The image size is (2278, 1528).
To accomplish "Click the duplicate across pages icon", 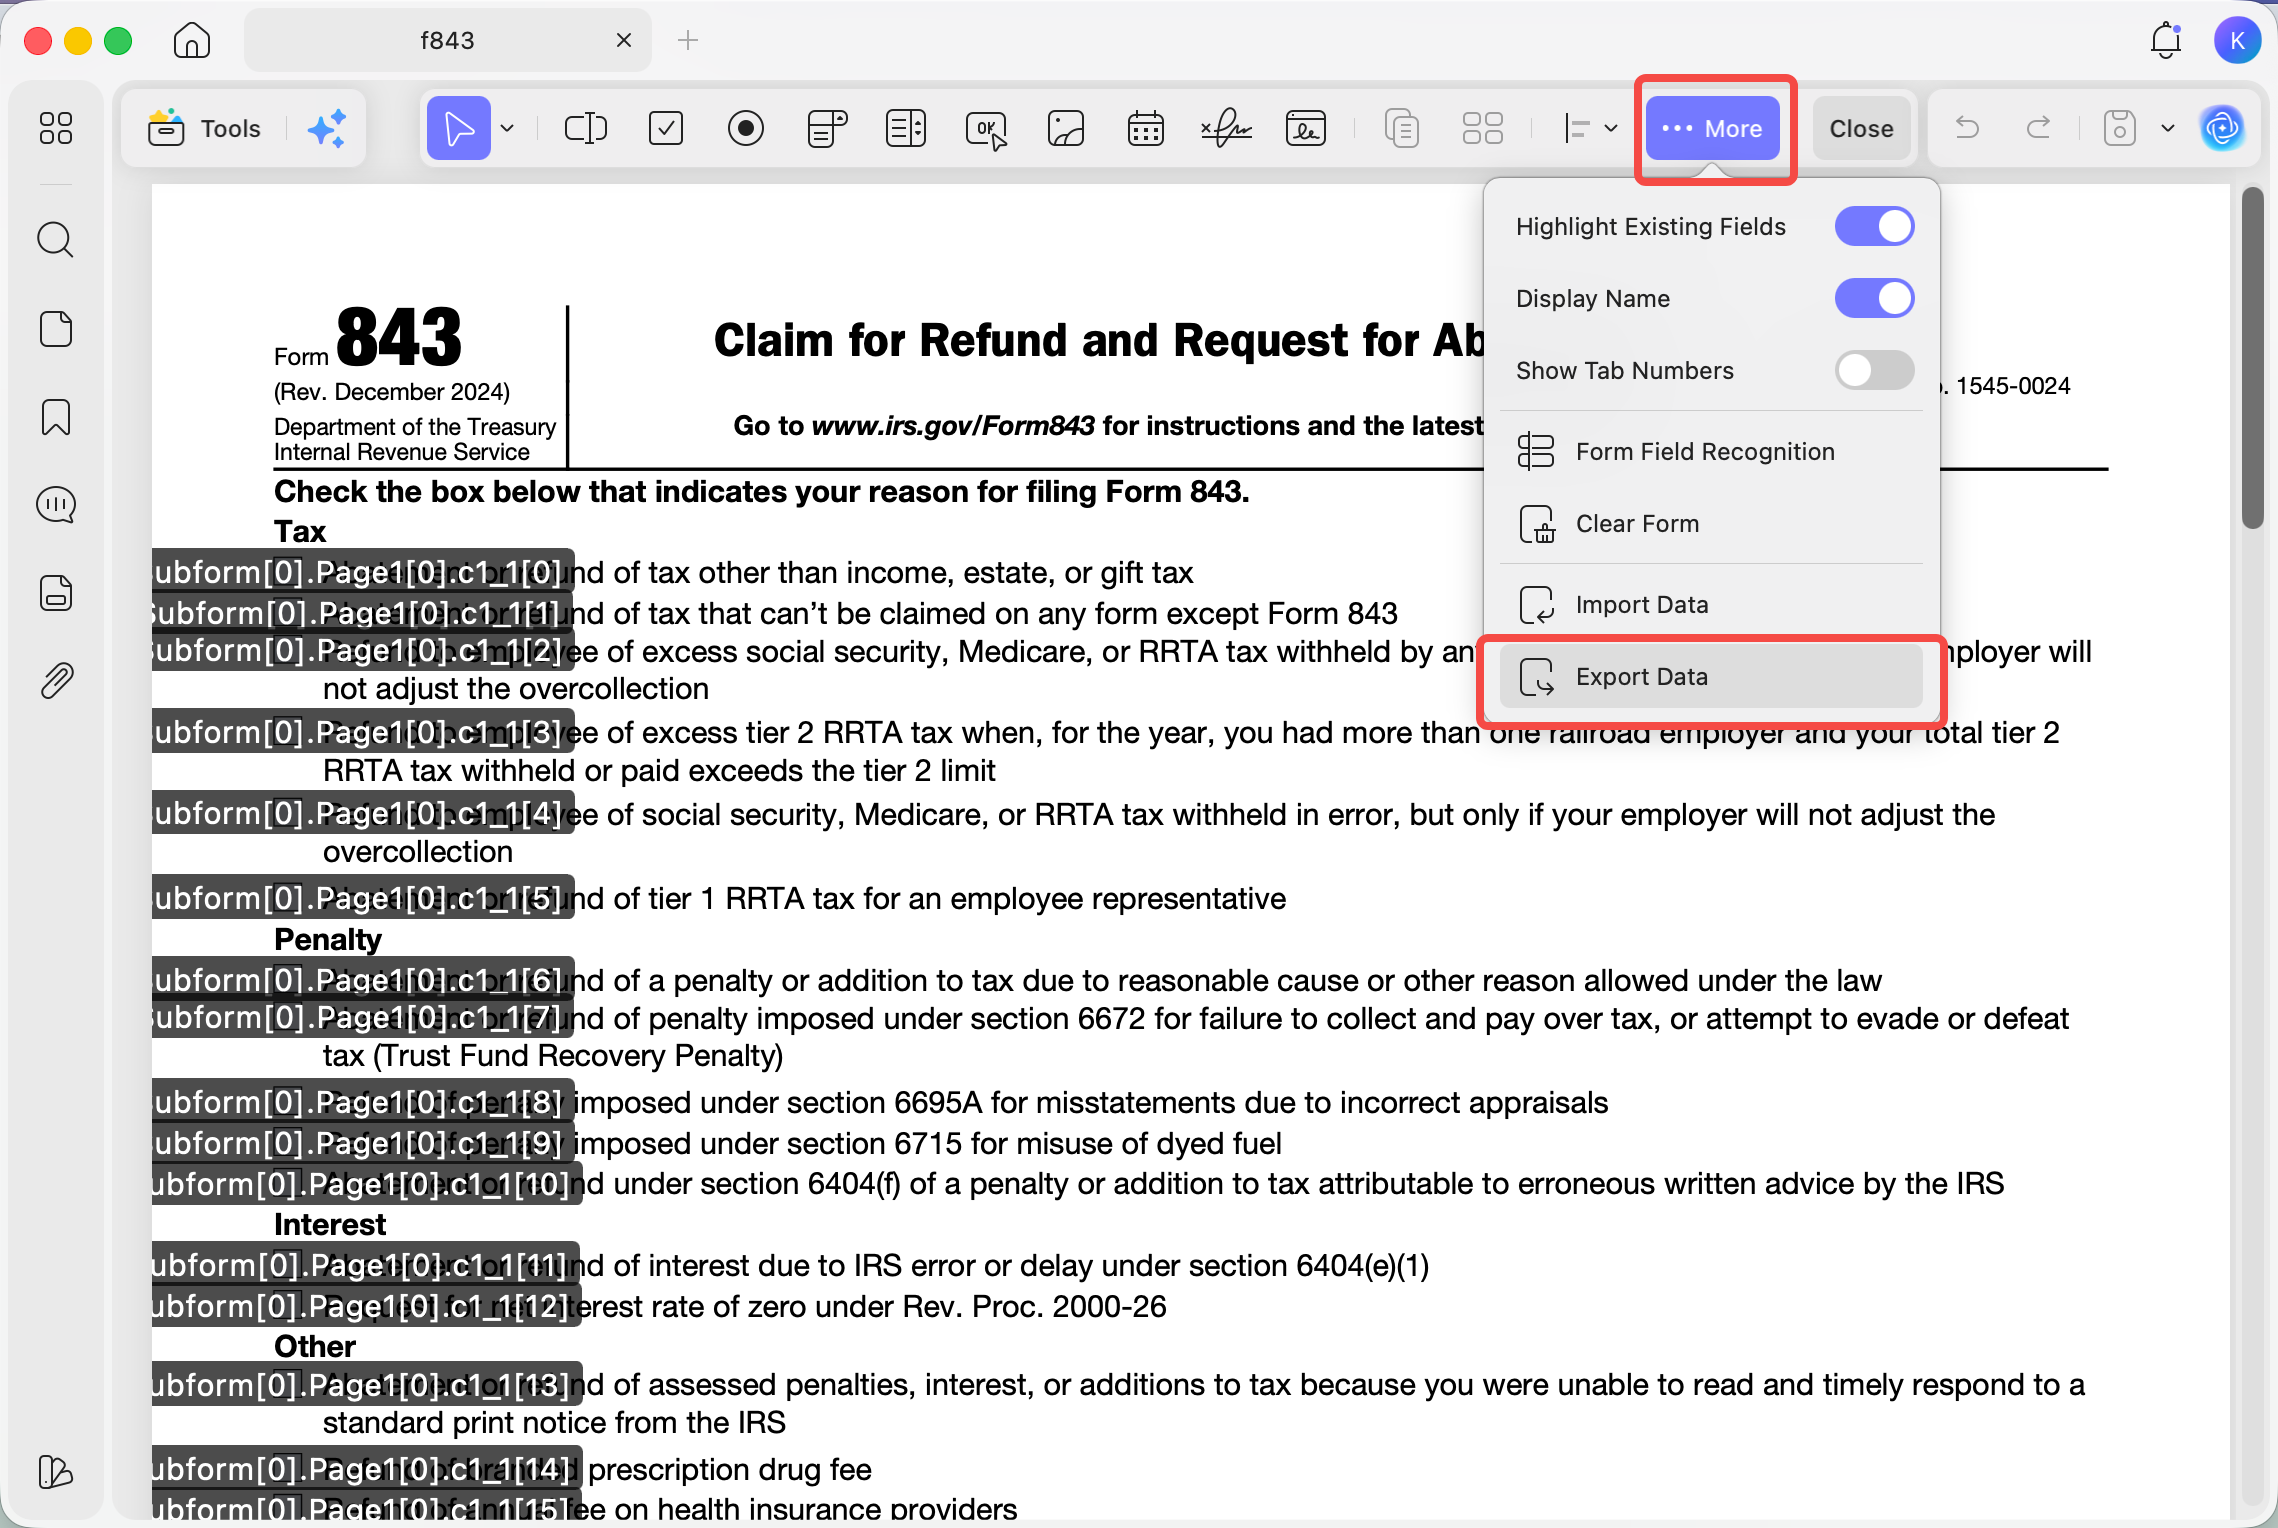I will click(1402, 128).
